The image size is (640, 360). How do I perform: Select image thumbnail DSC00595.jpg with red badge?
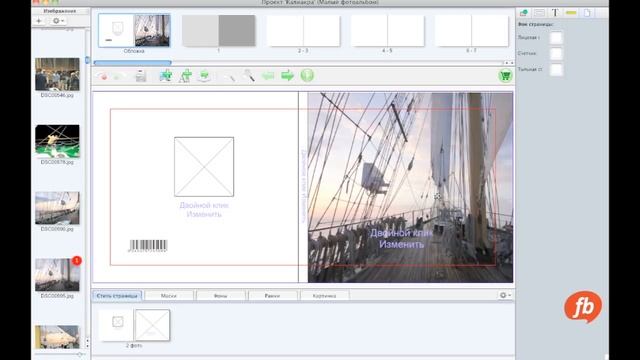(x=57, y=275)
